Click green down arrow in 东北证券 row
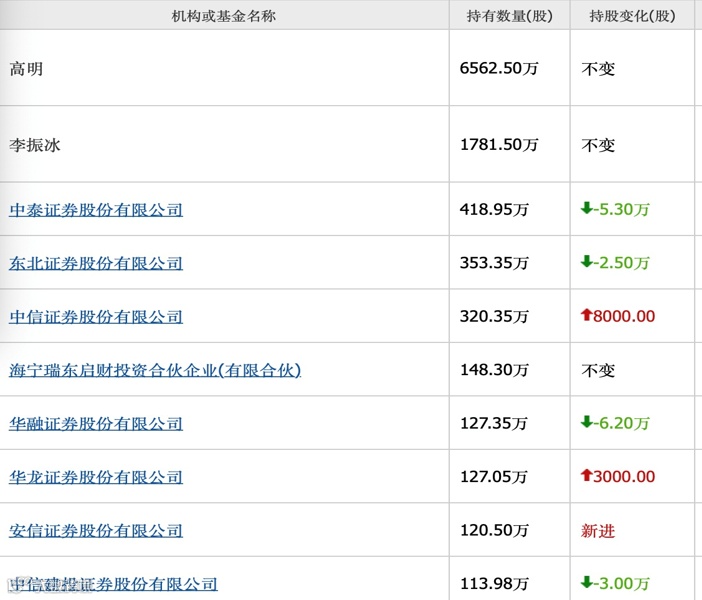 [586, 261]
